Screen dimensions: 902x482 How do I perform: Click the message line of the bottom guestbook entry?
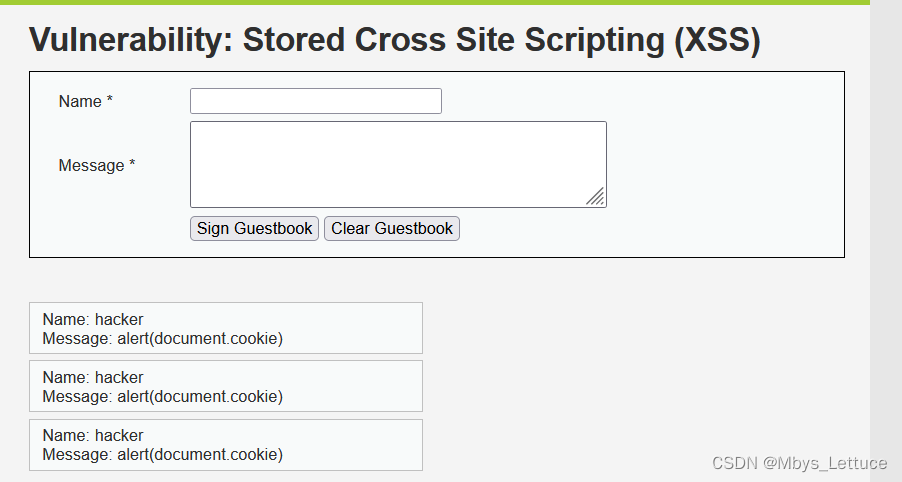pyautogui.click(x=163, y=454)
